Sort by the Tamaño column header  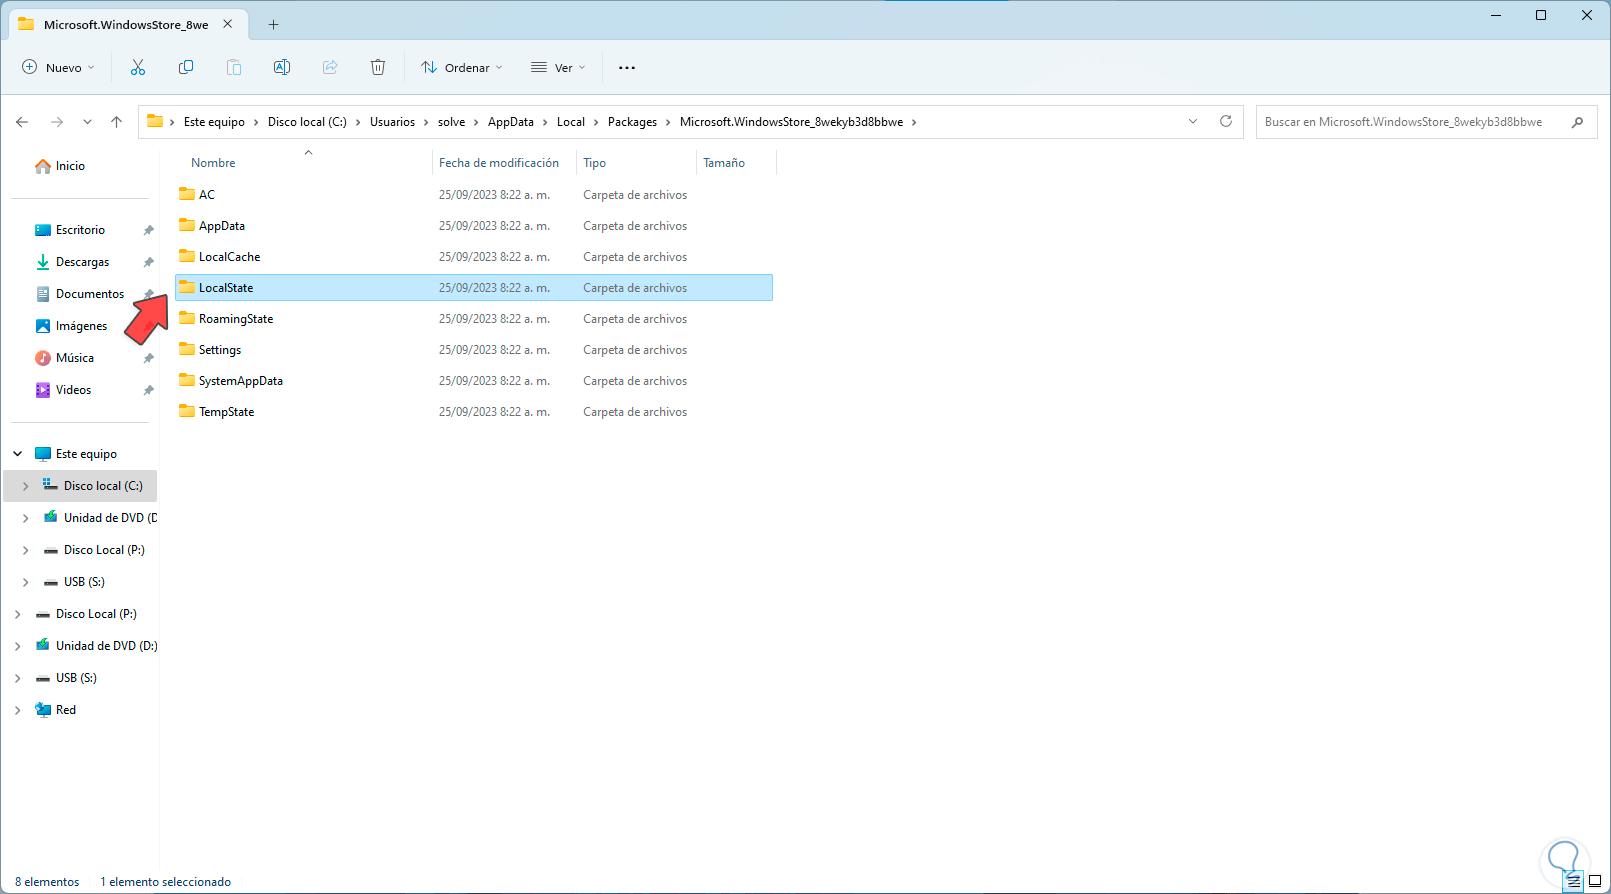click(x=724, y=162)
